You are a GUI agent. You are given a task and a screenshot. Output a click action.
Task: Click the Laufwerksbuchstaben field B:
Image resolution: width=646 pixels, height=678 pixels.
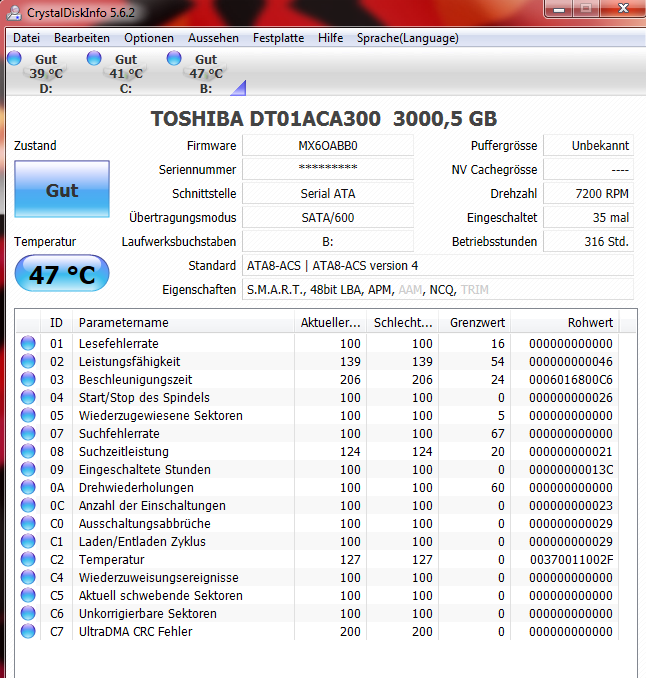328,242
